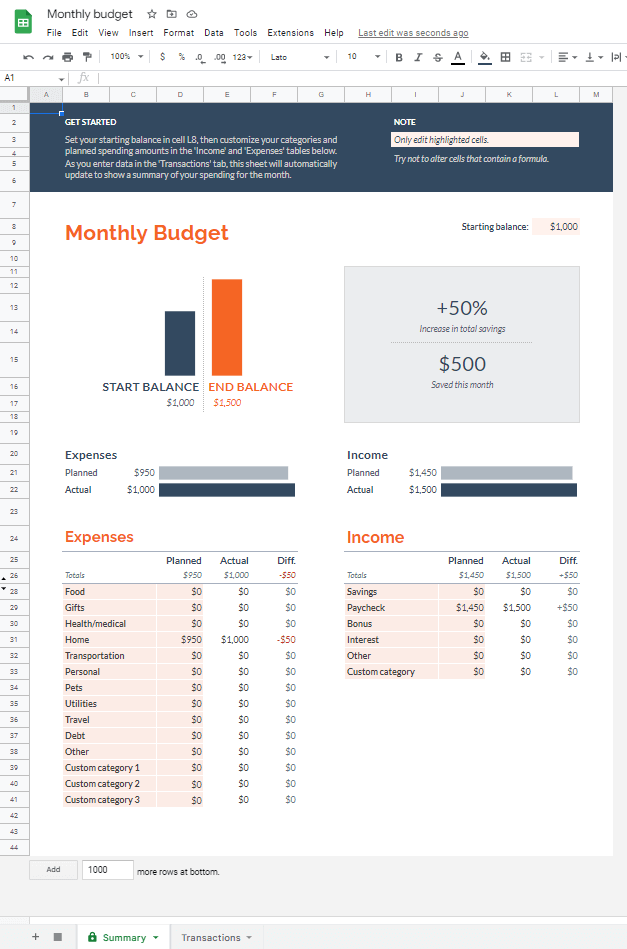Redo the last action
This screenshot has width=627, height=949.
coord(48,57)
